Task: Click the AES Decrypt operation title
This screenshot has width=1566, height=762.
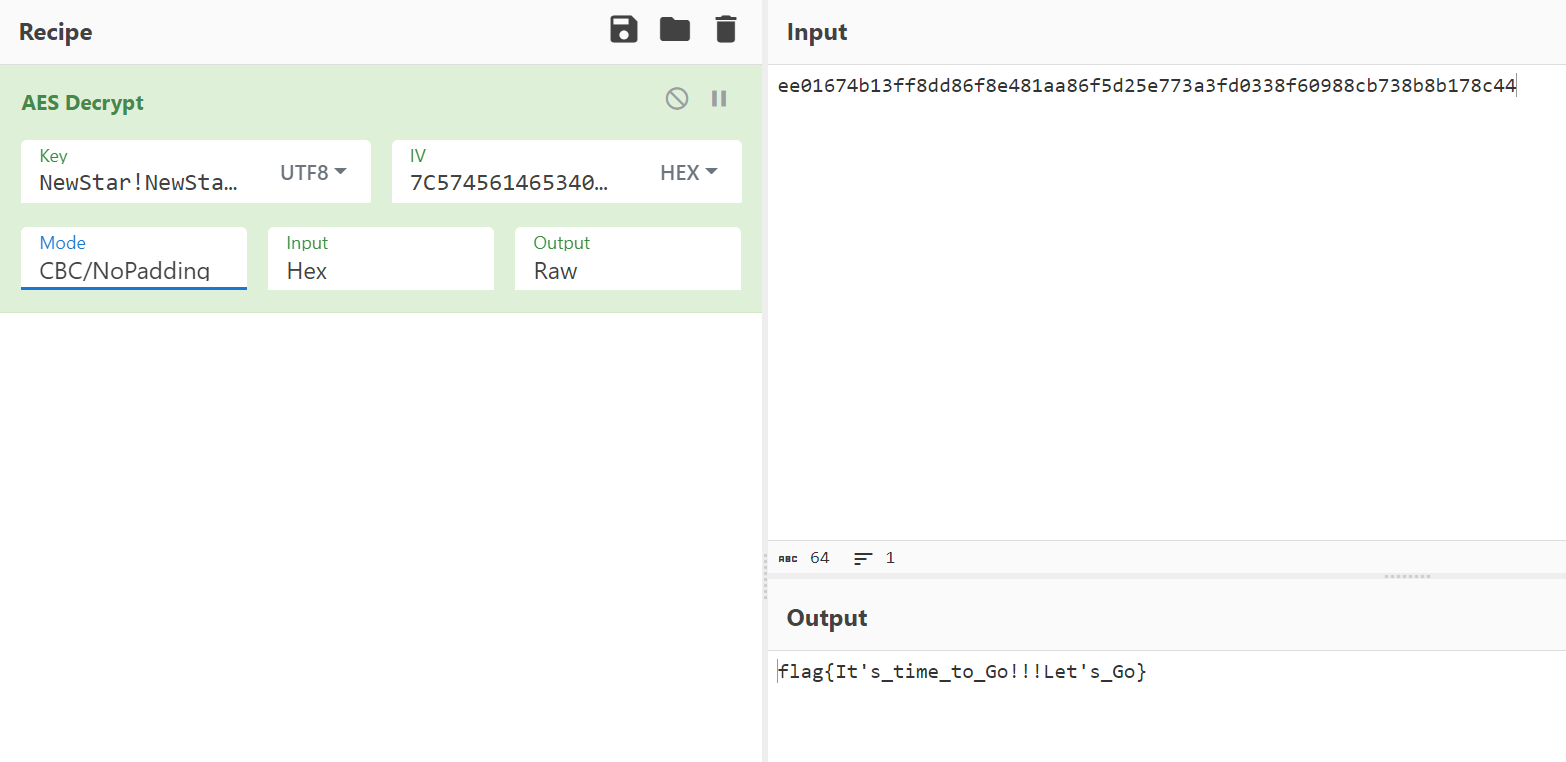Action: (83, 103)
